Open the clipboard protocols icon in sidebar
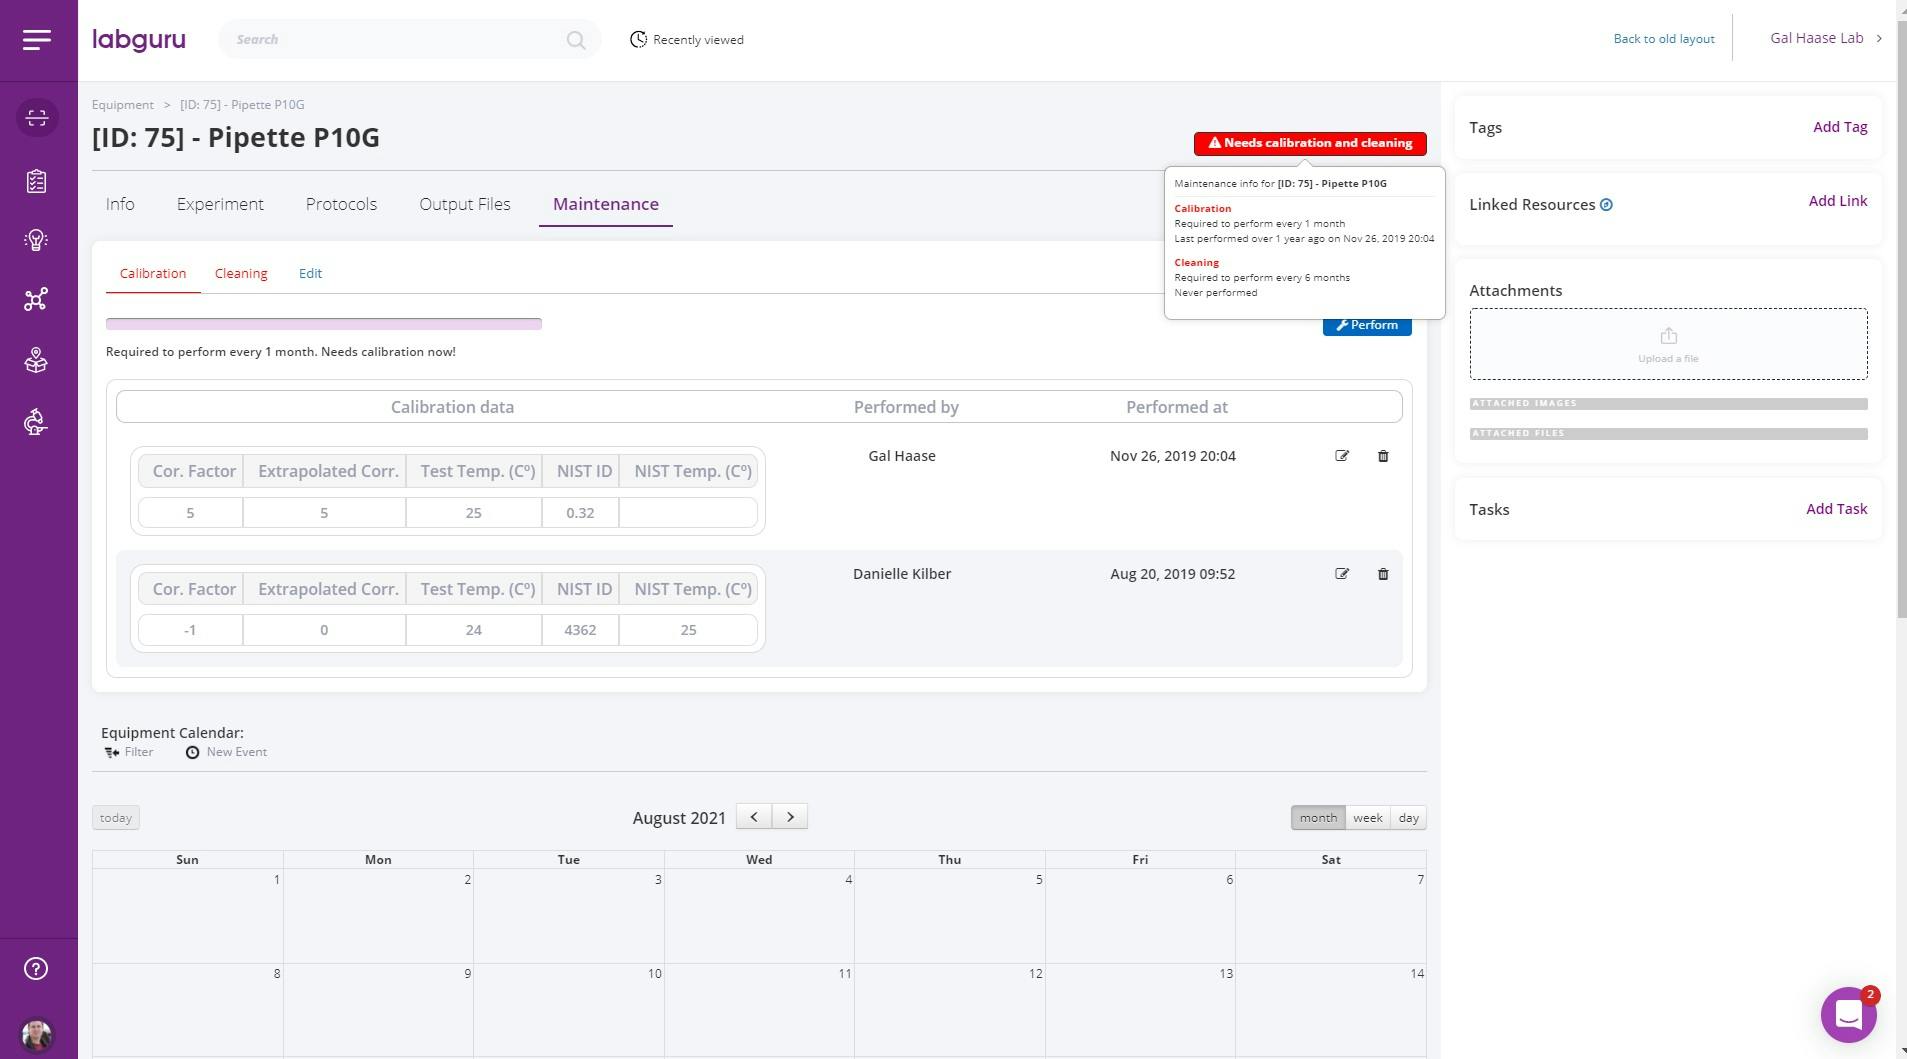Screen dimensions: 1907x1059 click(37, 181)
